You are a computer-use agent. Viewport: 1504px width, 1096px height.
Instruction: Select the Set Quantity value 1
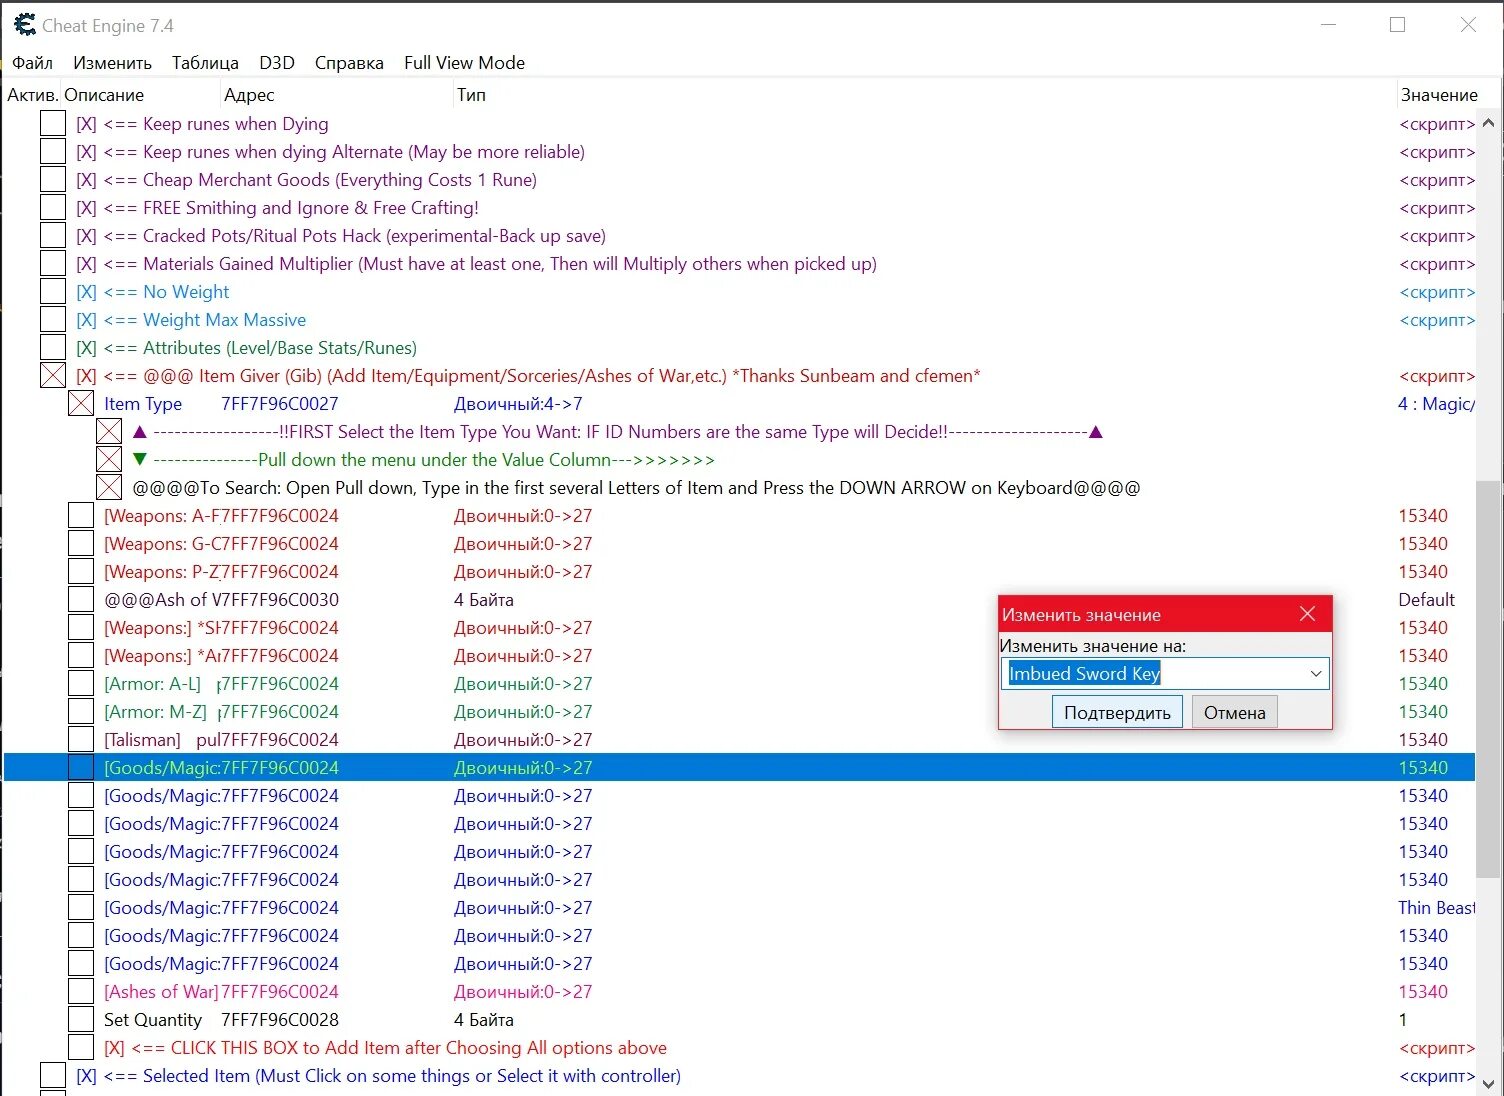tap(1403, 1020)
